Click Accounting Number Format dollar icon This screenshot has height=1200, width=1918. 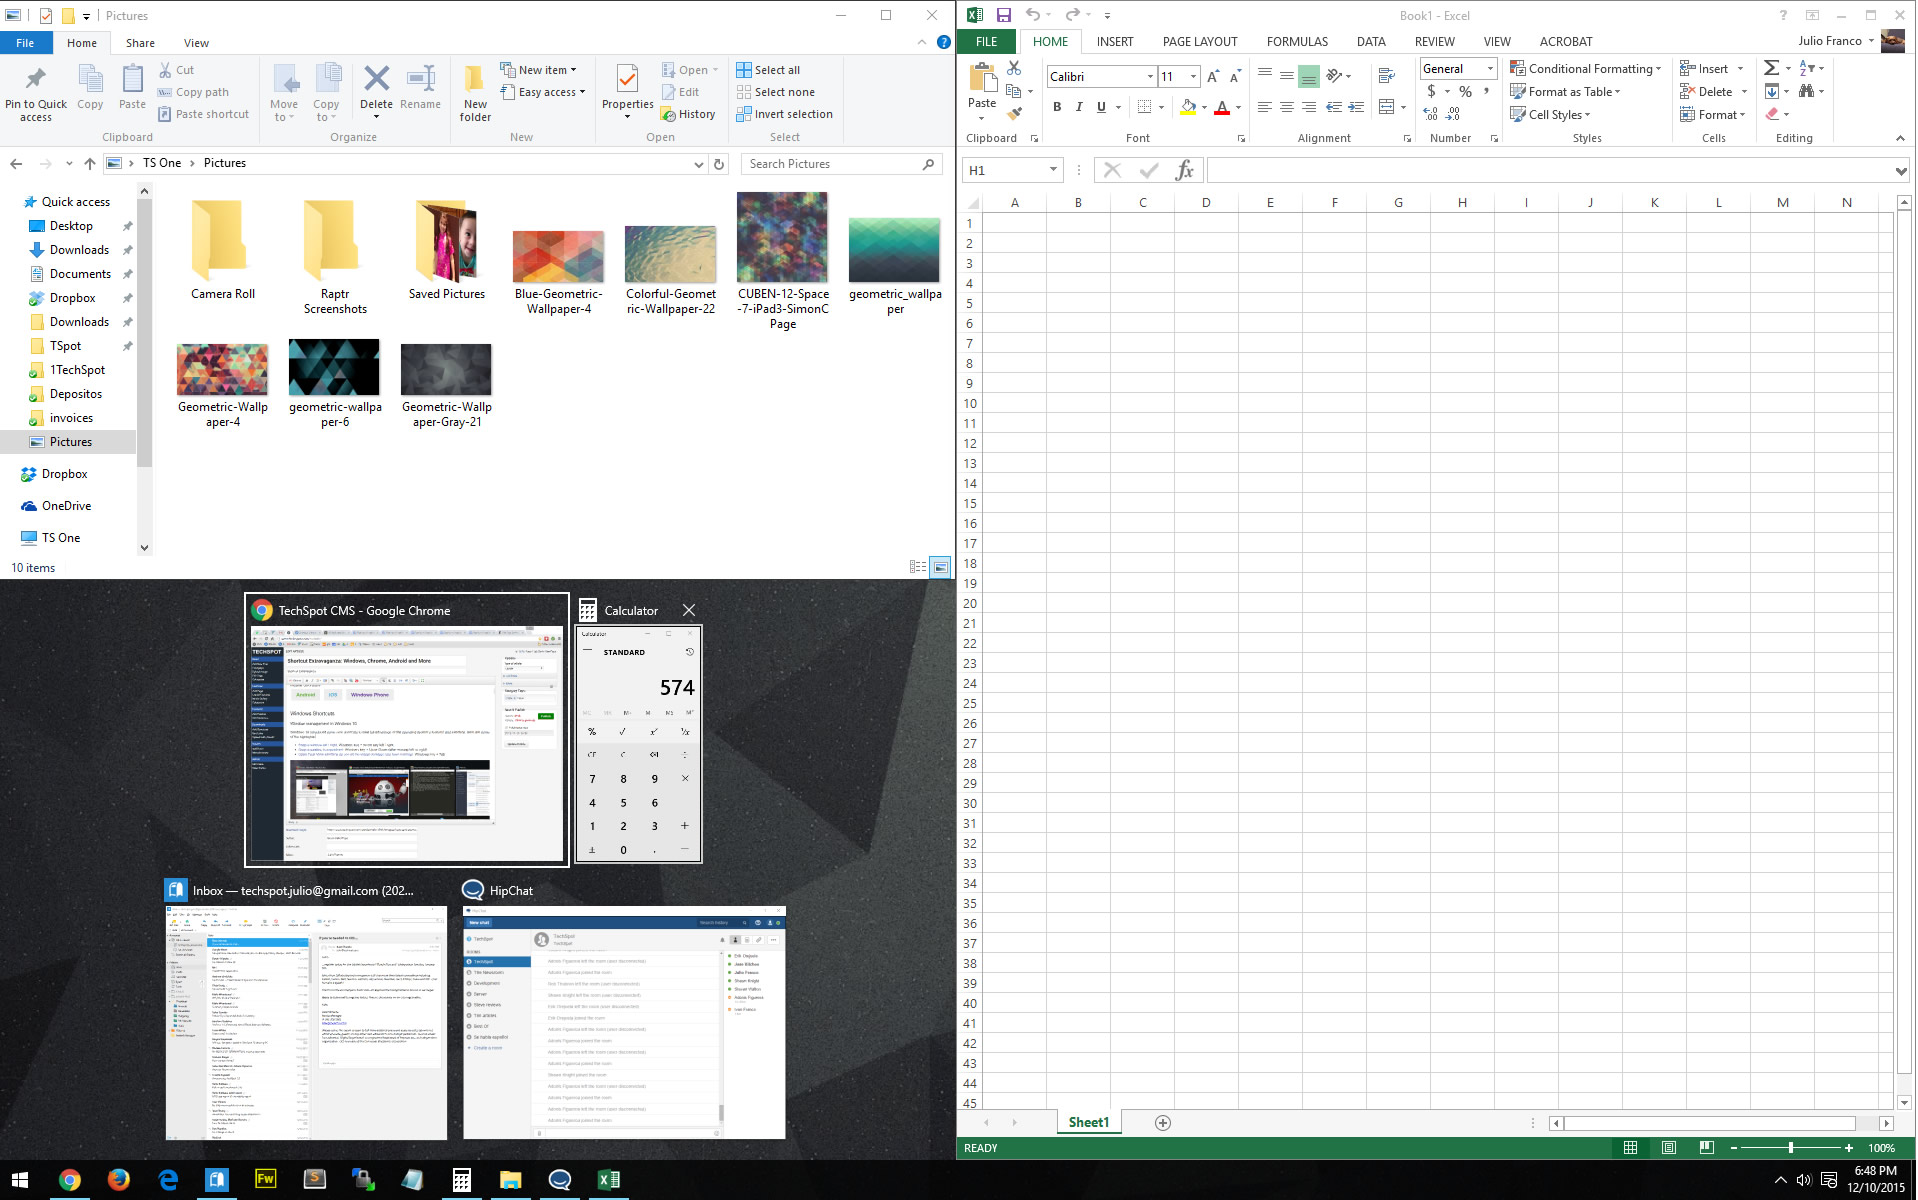point(1431,91)
